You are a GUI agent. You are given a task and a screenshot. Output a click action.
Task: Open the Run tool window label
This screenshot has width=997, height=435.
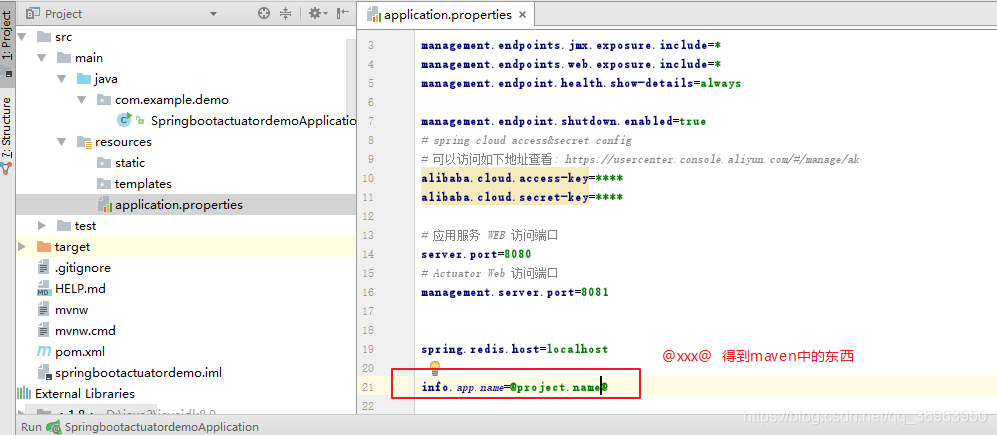(x=31, y=427)
